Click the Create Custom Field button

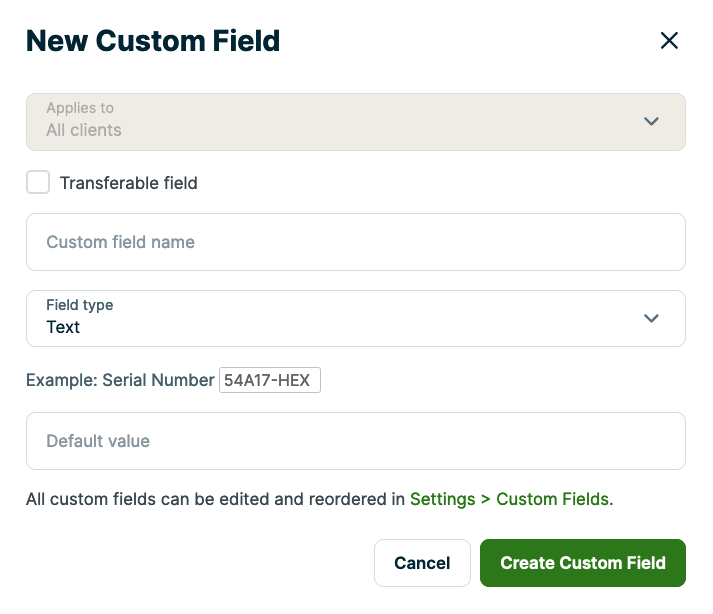[582, 563]
